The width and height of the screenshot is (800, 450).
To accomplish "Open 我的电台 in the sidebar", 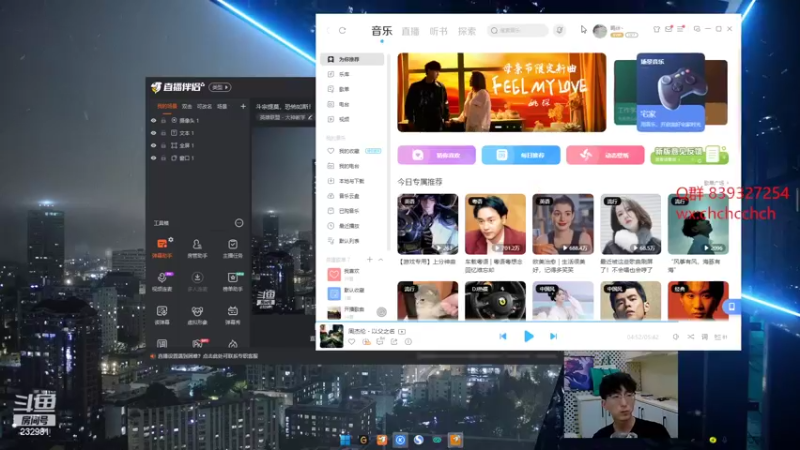I will coord(349,166).
